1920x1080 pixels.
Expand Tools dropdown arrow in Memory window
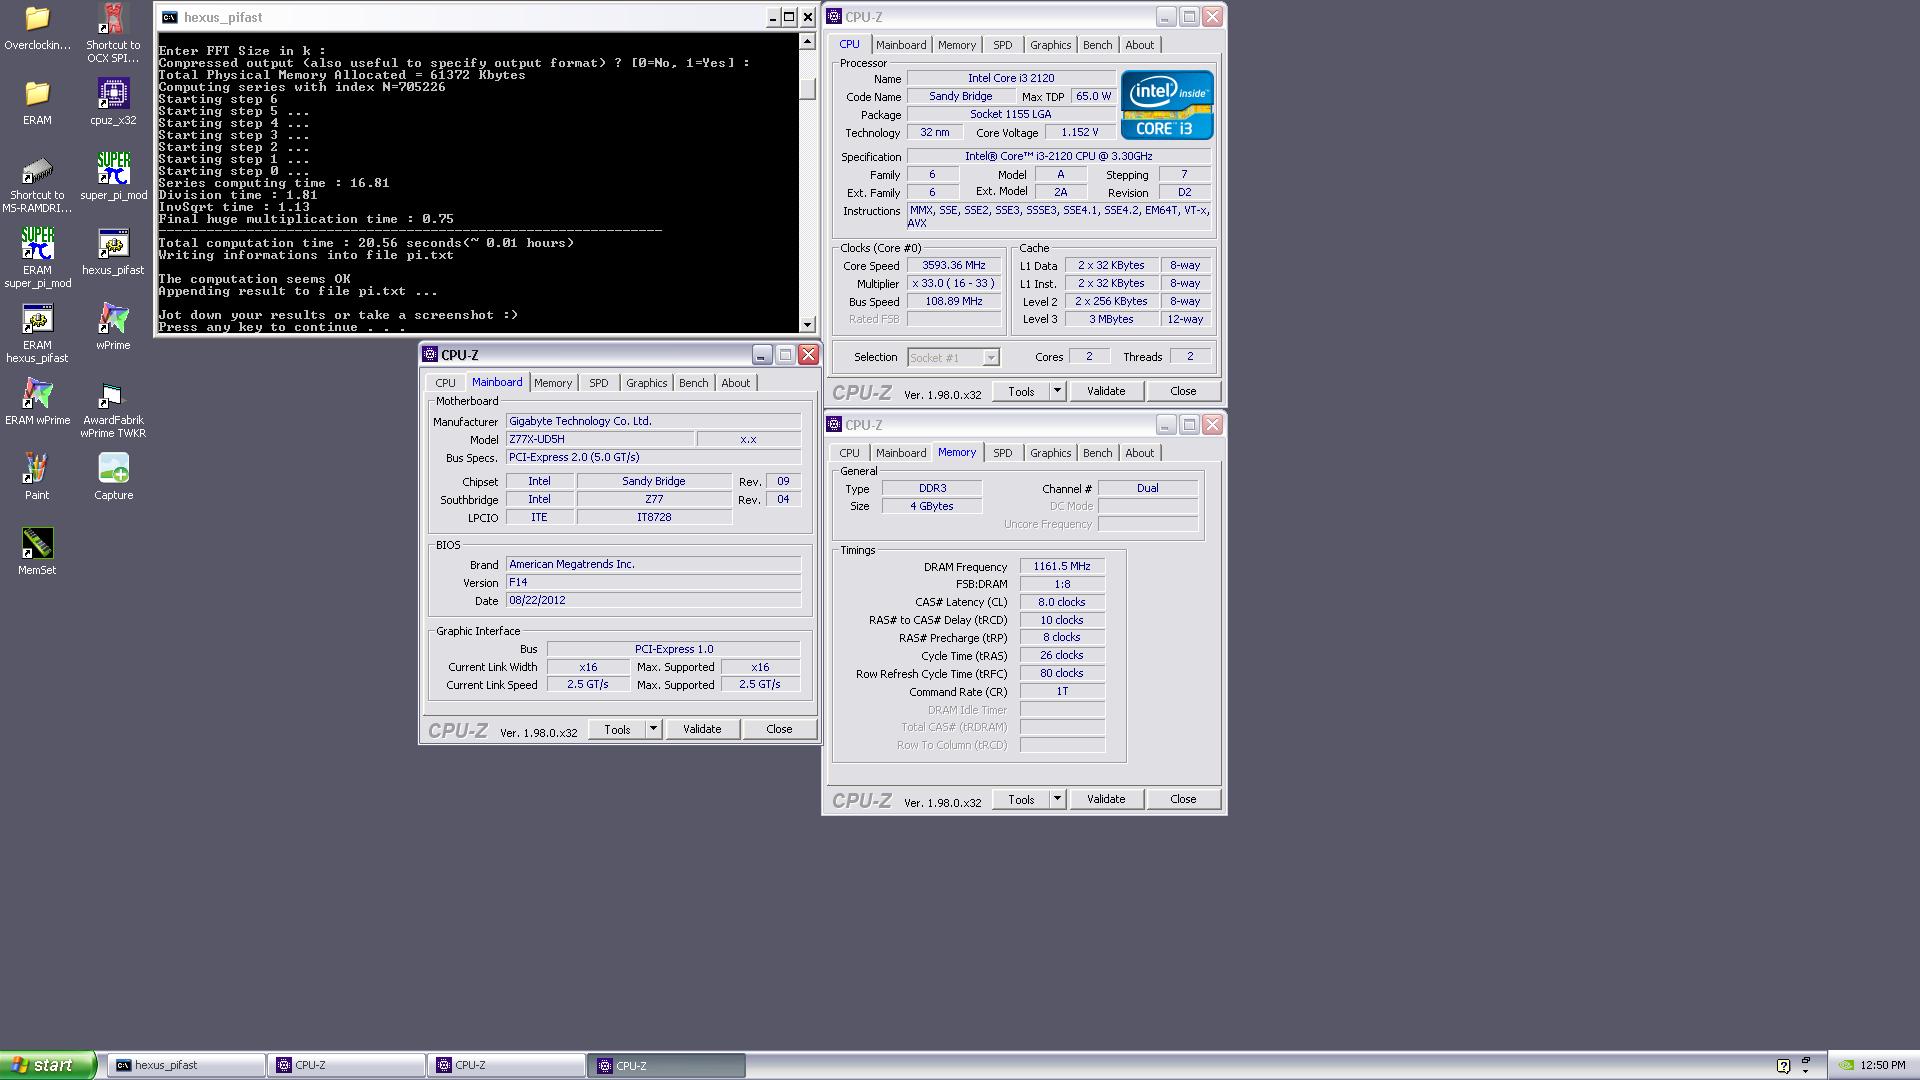(1057, 799)
